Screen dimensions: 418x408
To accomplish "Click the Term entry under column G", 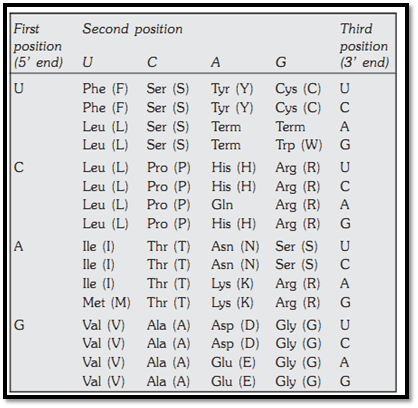I will (290, 127).
